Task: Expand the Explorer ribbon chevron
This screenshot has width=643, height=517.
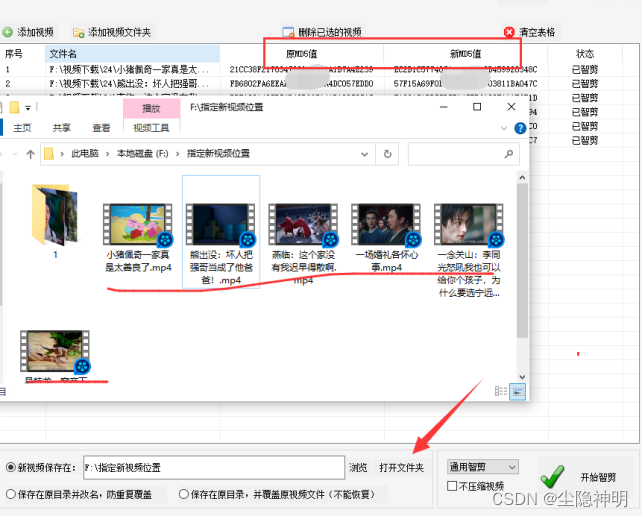Action: [x=504, y=128]
